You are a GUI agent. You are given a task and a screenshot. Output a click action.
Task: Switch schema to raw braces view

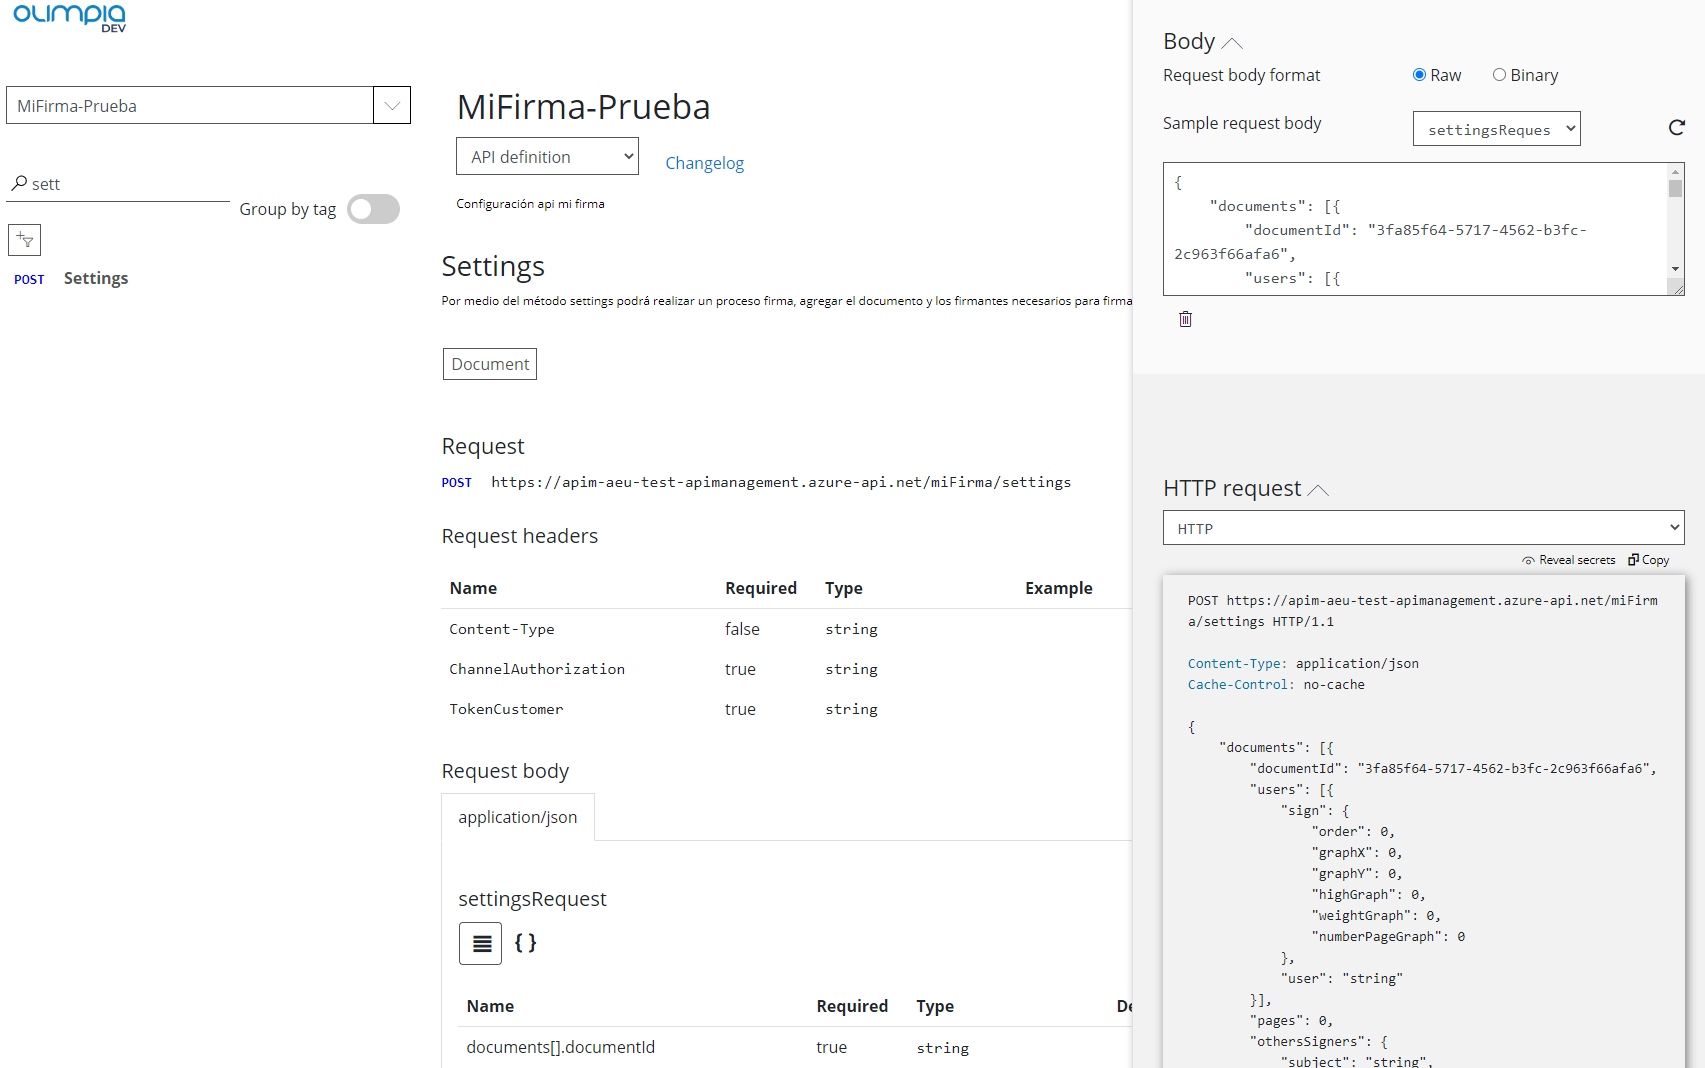point(525,943)
